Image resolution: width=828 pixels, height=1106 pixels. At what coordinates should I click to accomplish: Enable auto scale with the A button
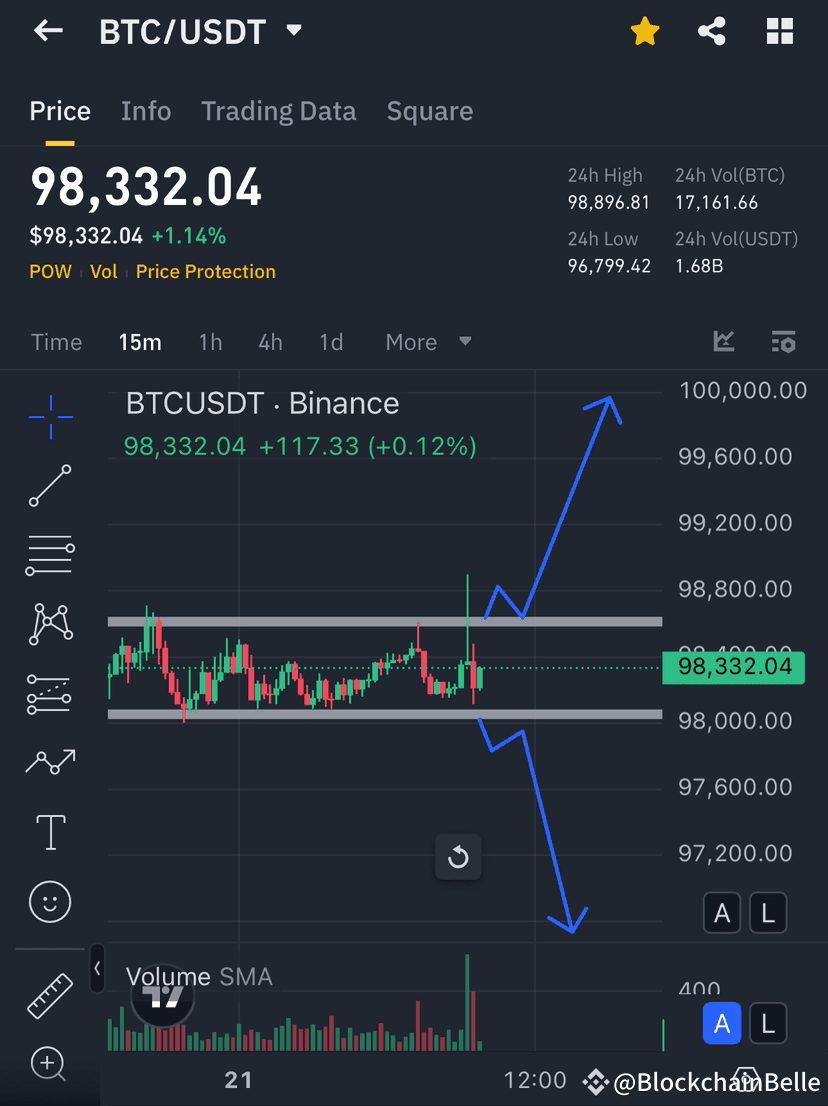722,913
